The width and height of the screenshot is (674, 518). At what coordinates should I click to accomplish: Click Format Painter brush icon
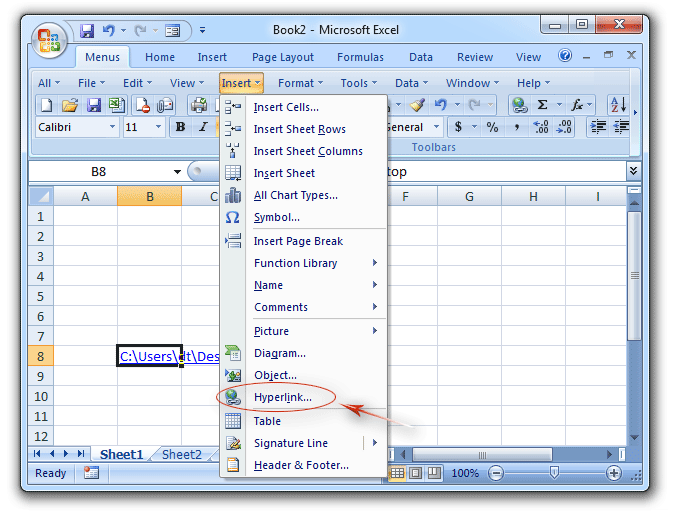point(417,104)
